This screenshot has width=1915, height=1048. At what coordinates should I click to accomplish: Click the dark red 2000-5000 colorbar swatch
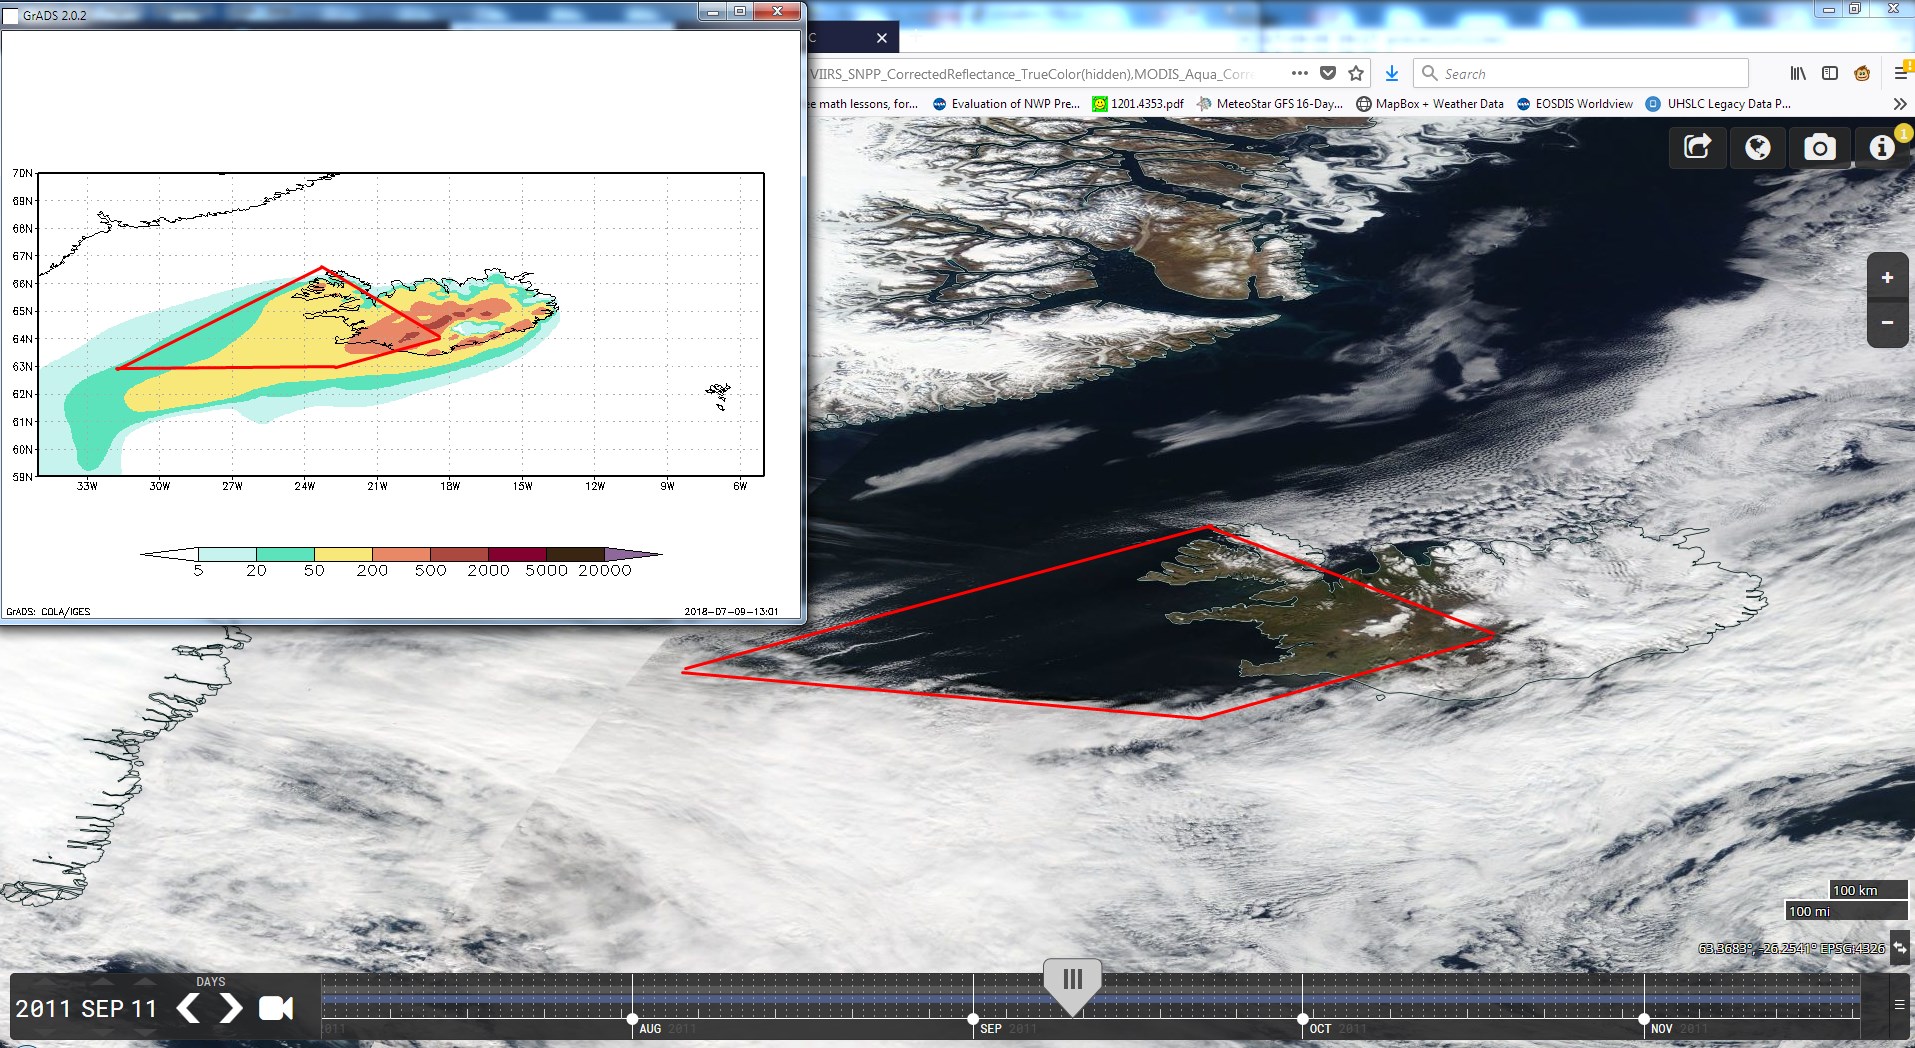[517, 553]
